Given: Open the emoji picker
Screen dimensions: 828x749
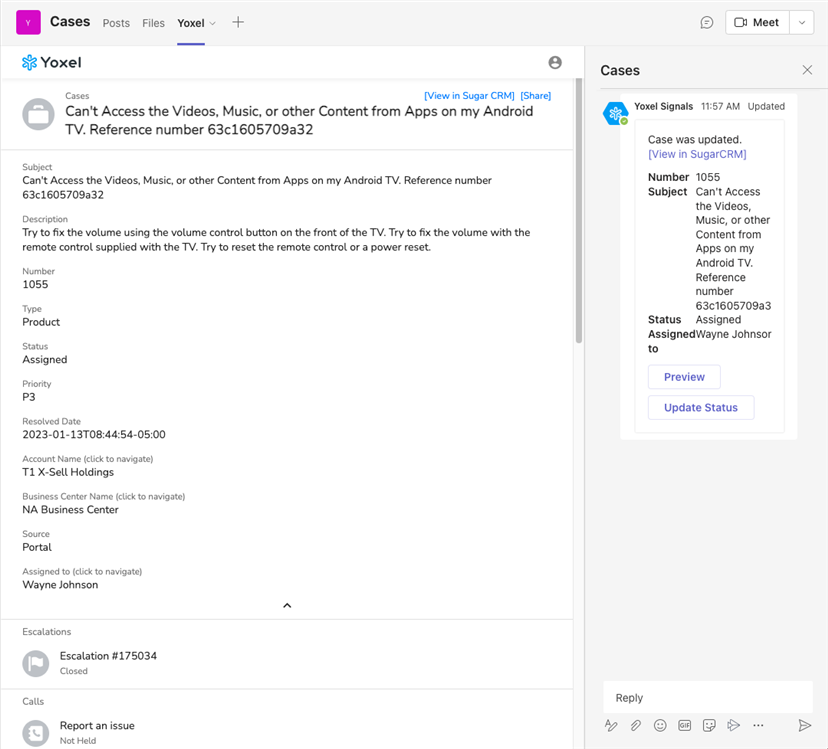Looking at the screenshot, I should pos(660,725).
